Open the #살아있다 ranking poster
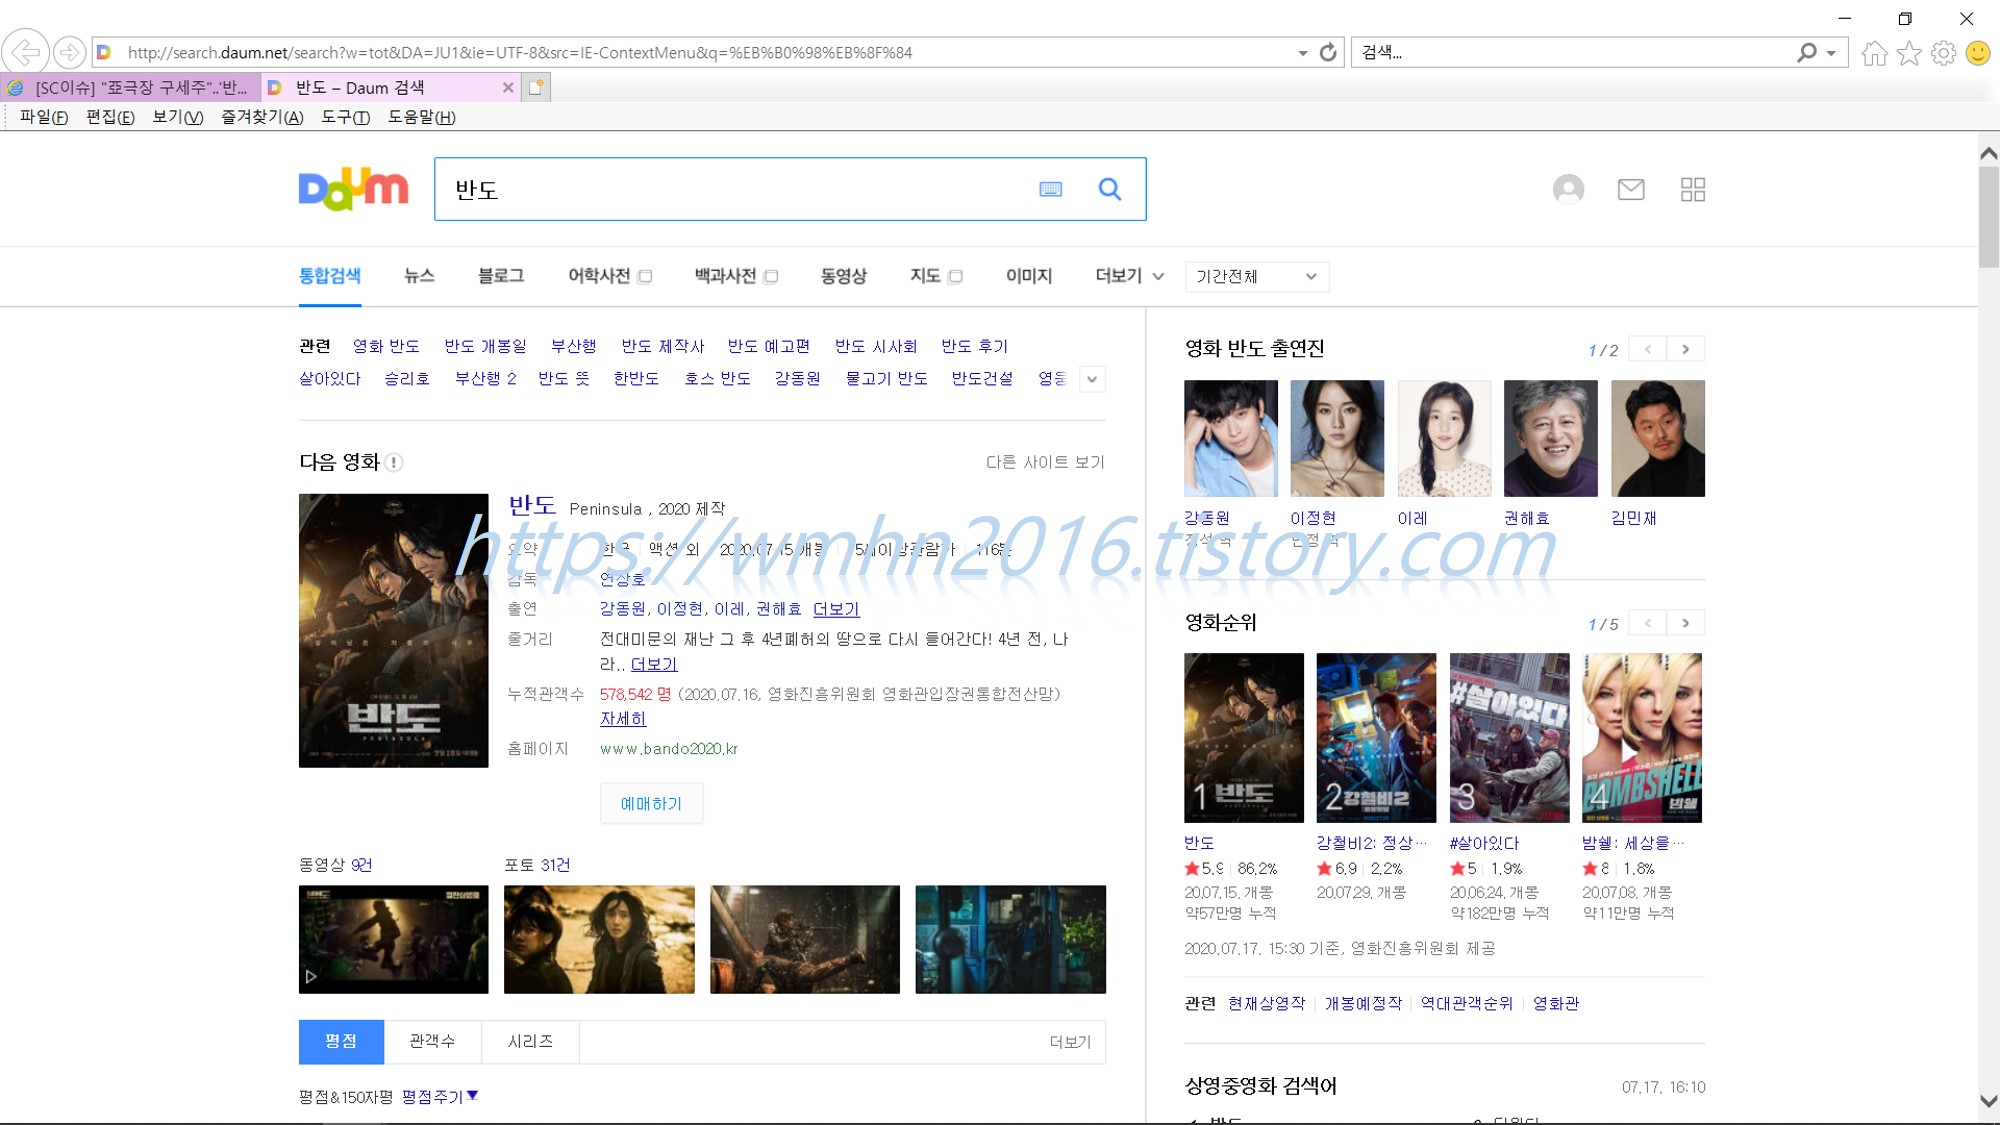This screenshot has height=1125, width=2000. coord(1509,738)
